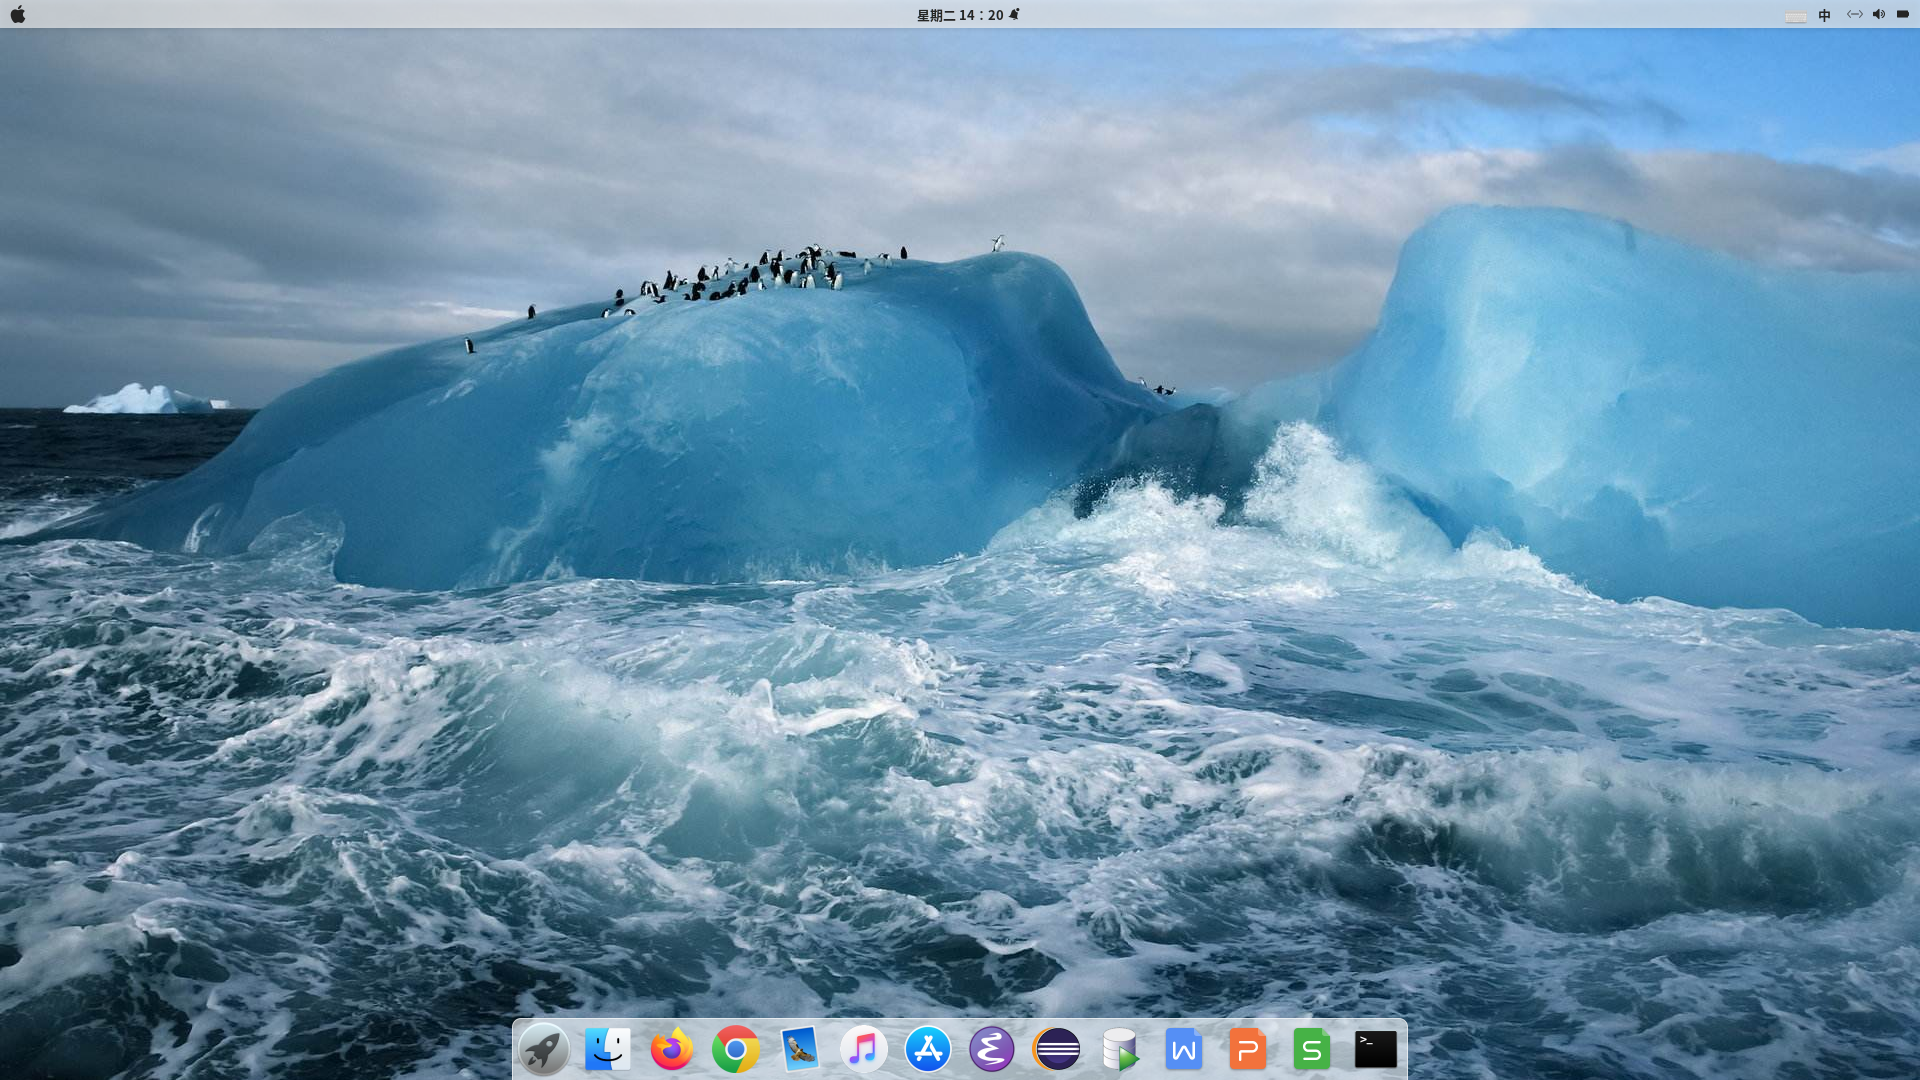Open the battery power icon
Image resolution: width=1920 pixels, height=1080 pixels.
point(1903,14)
